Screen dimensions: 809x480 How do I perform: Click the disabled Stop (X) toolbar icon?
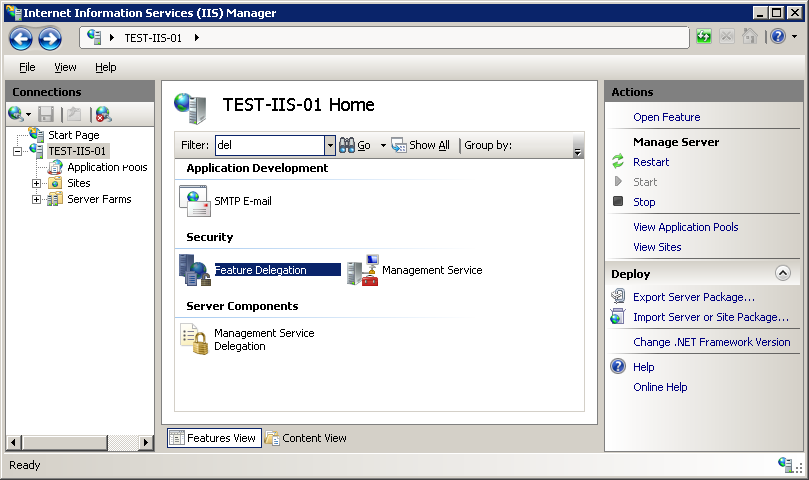click(726, 36)
